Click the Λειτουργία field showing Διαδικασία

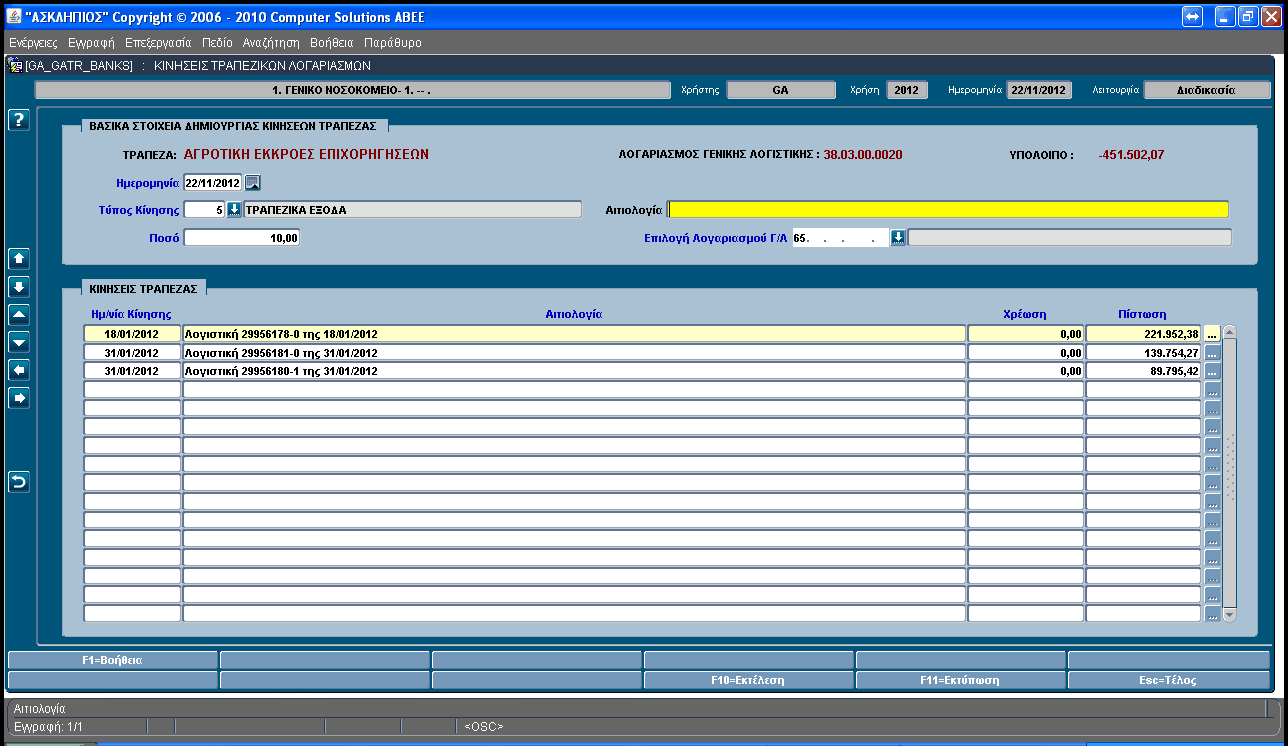coord(1207,90)
